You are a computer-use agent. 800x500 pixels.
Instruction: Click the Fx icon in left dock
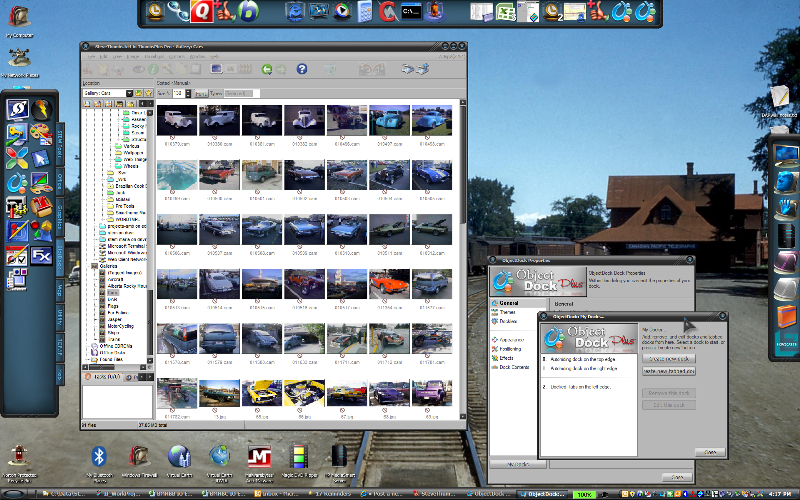(x=42, y=255)
